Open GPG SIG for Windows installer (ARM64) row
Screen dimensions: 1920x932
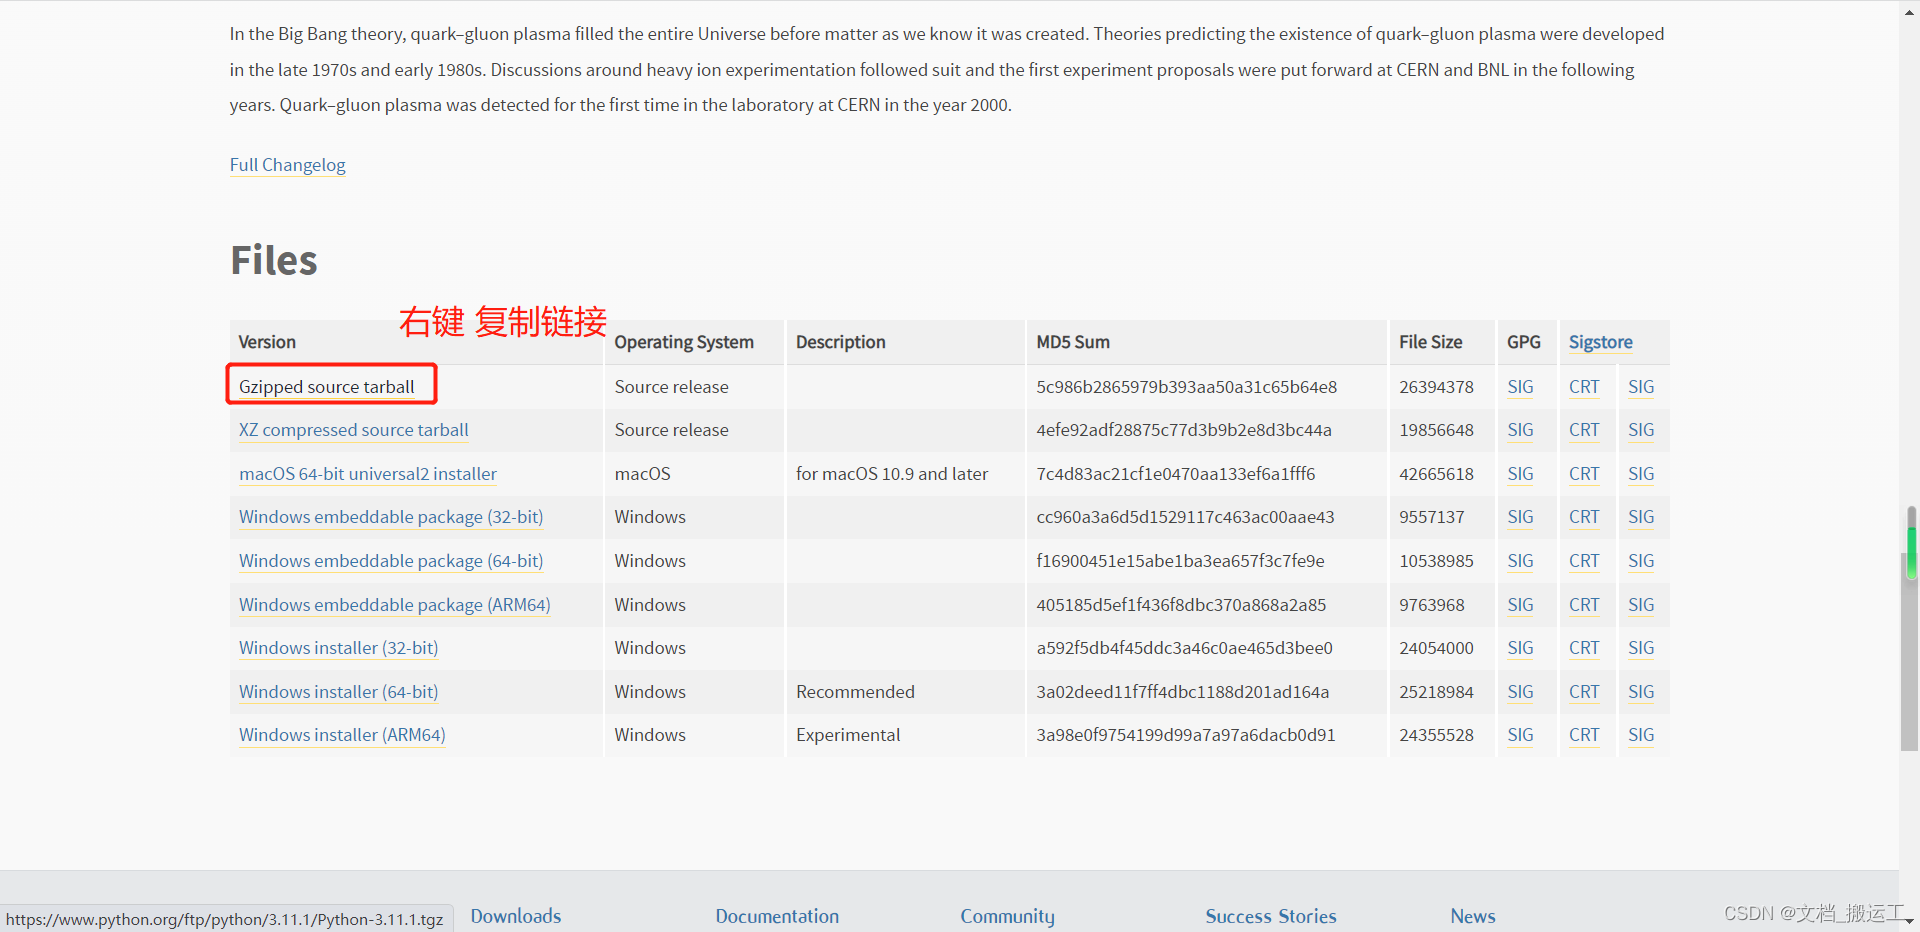[1520, 735]
